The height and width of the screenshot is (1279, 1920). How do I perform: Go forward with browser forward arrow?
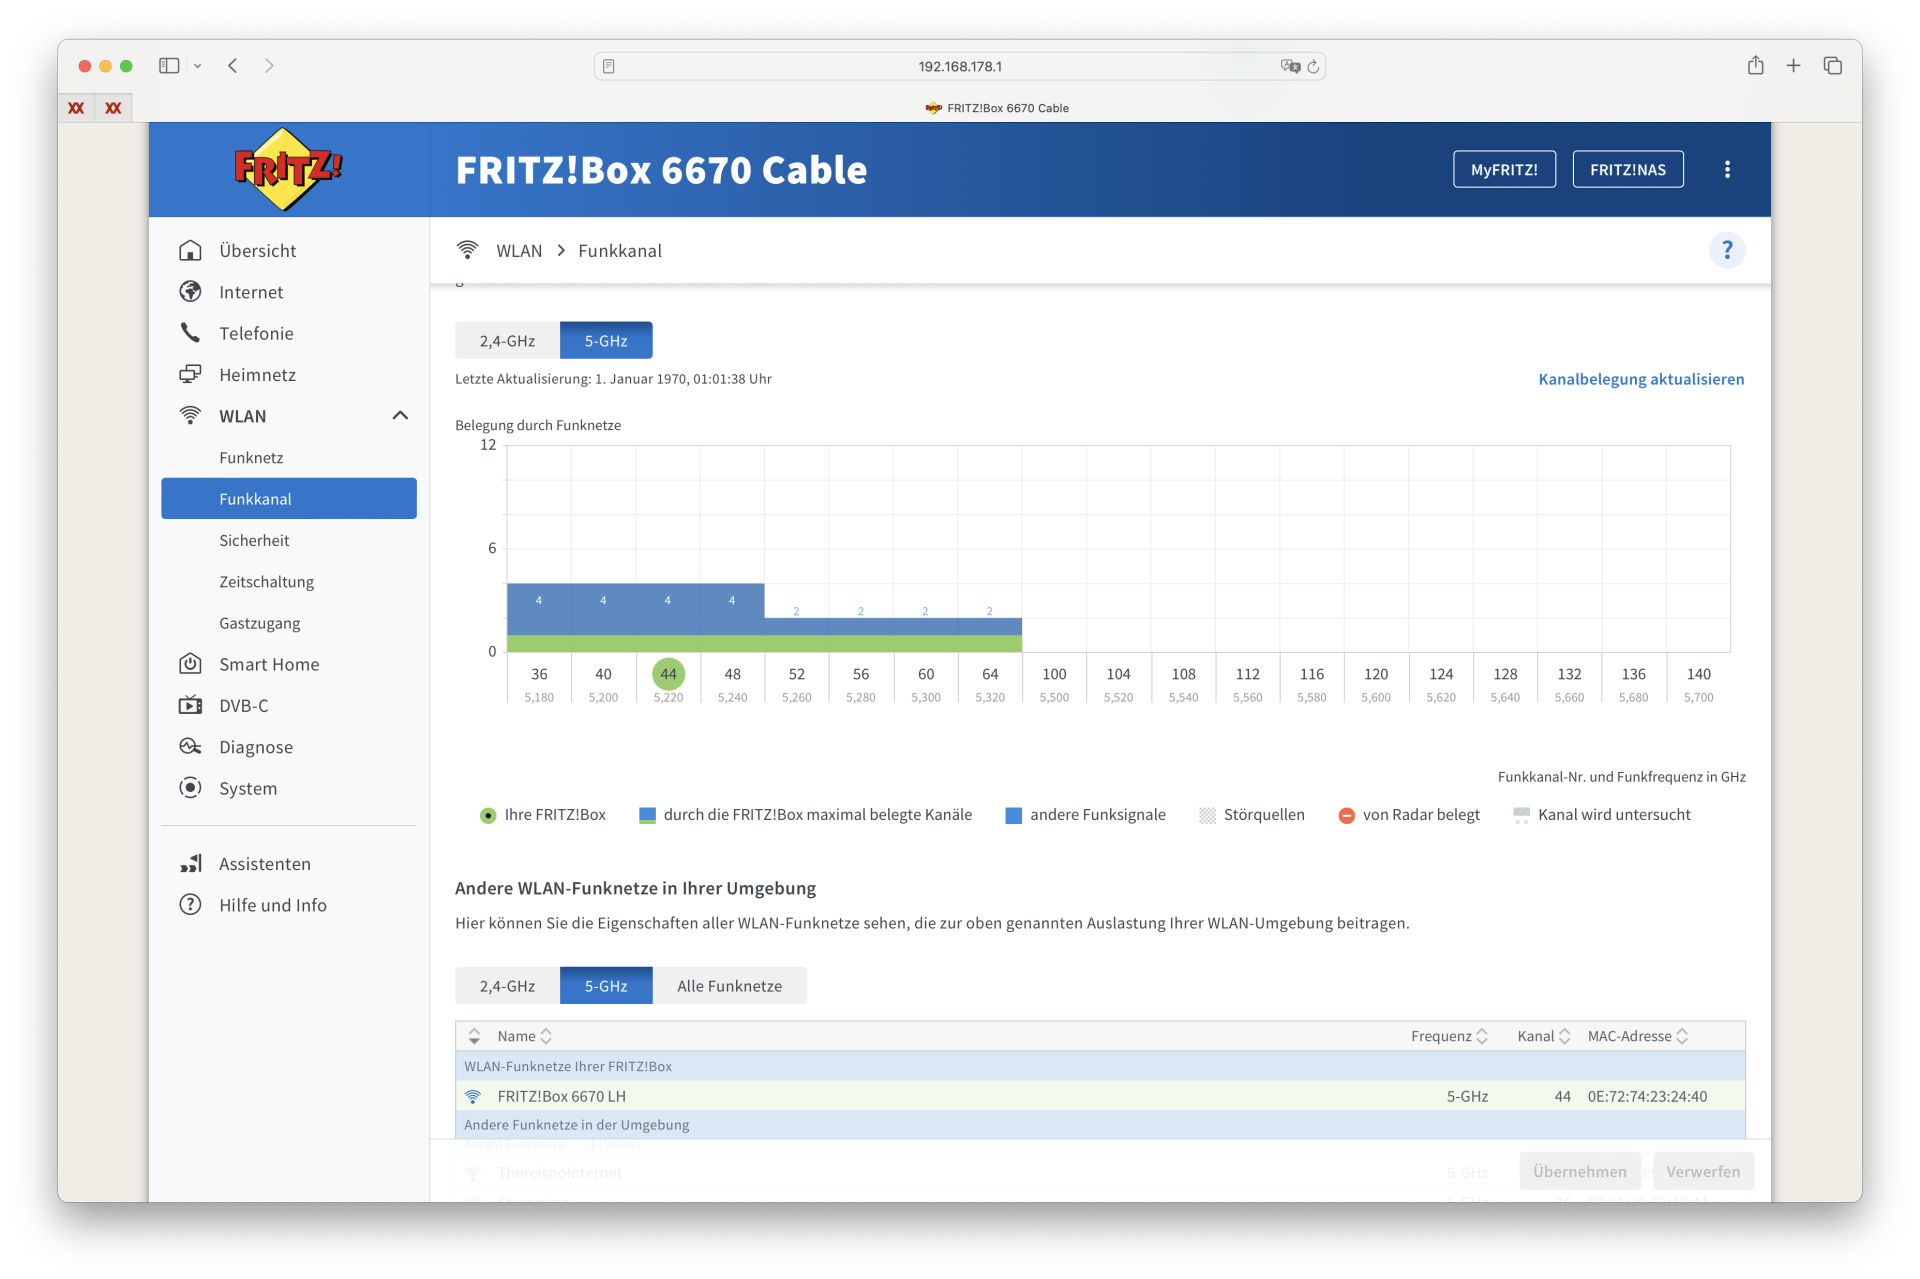pyautogui.click(x=269, y=65)
